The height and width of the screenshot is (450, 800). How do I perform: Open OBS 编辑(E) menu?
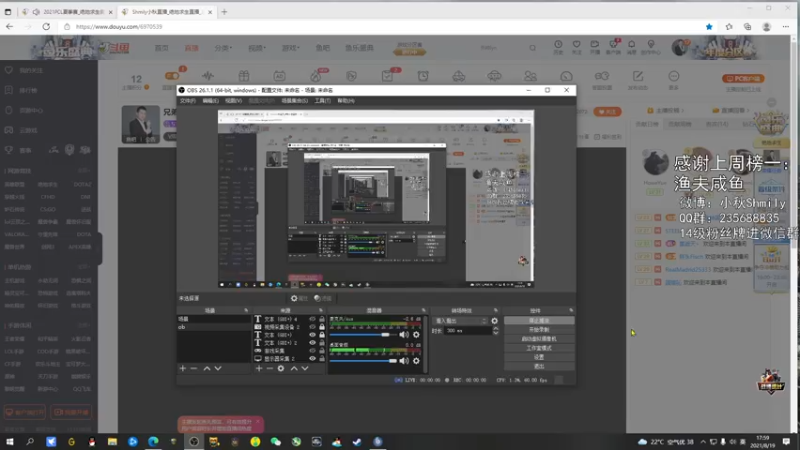tap(210, 101)
